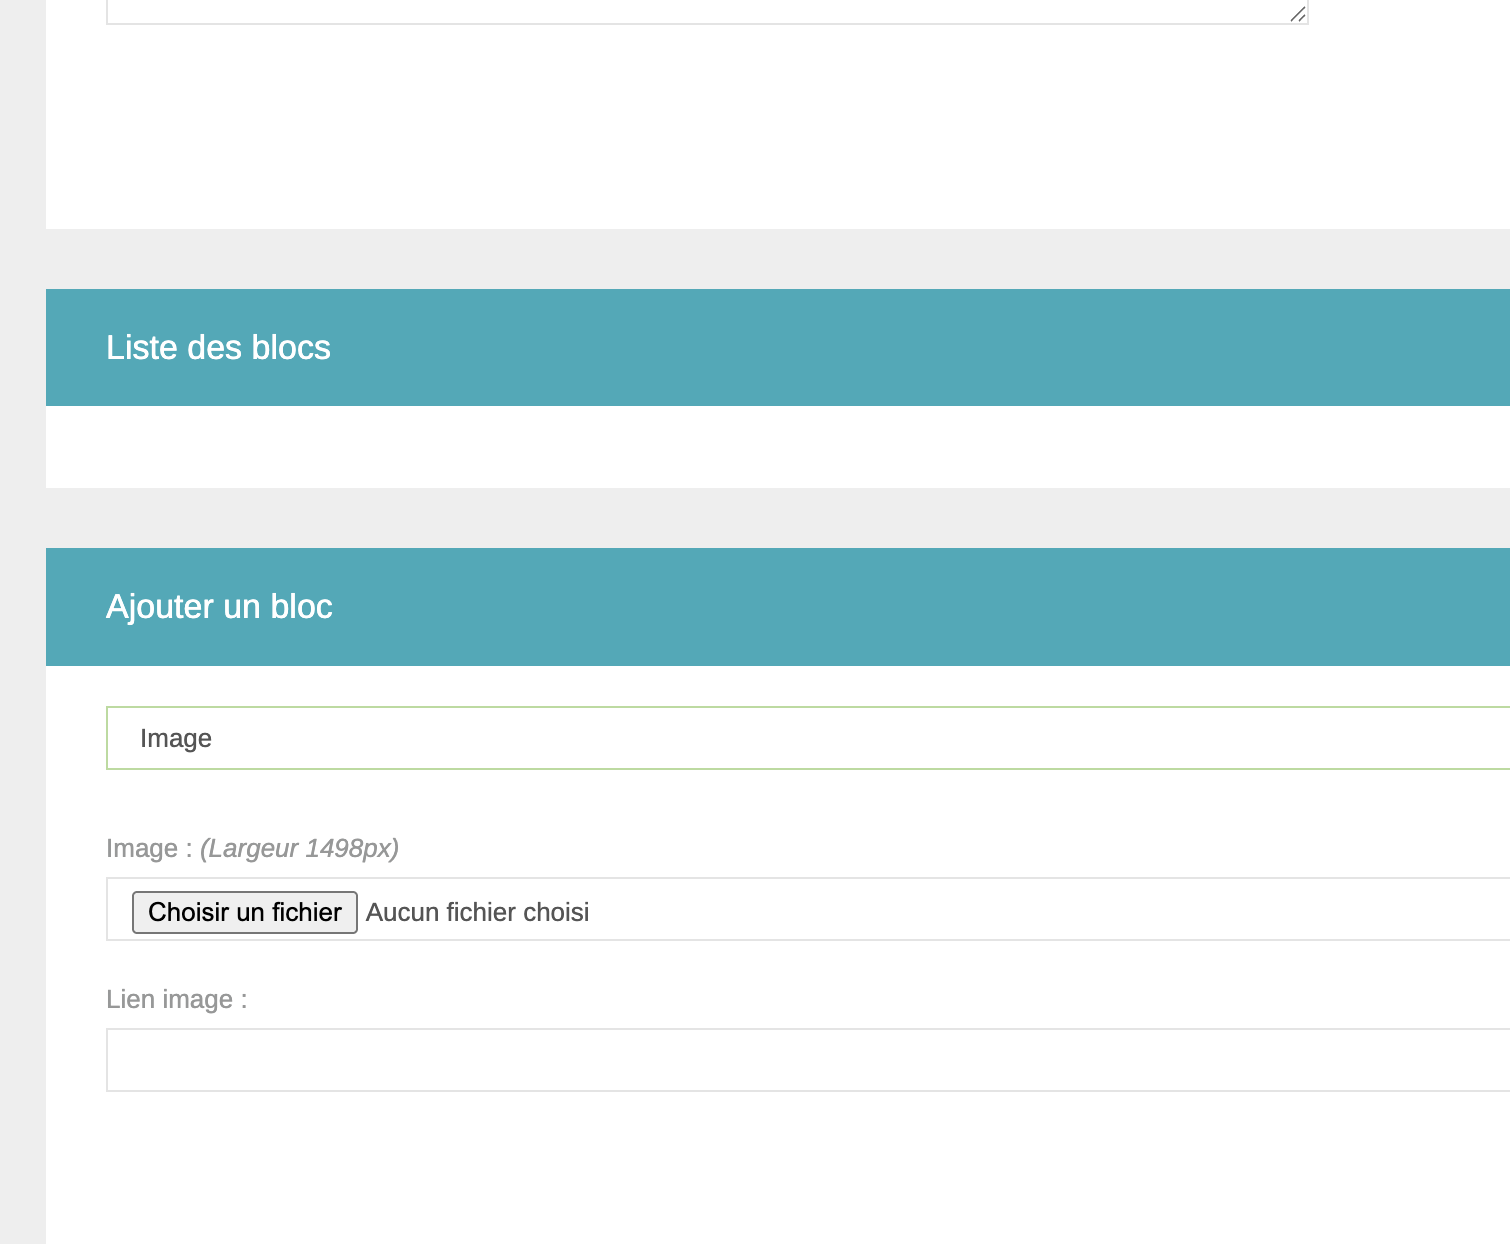Click the Liste des blocs heading text
The image size is (1510, 1244).
point(218,347)
